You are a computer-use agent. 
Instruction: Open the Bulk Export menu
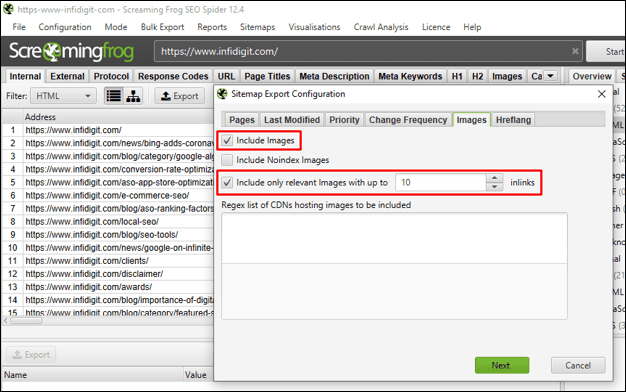click(x=162, y=27)
